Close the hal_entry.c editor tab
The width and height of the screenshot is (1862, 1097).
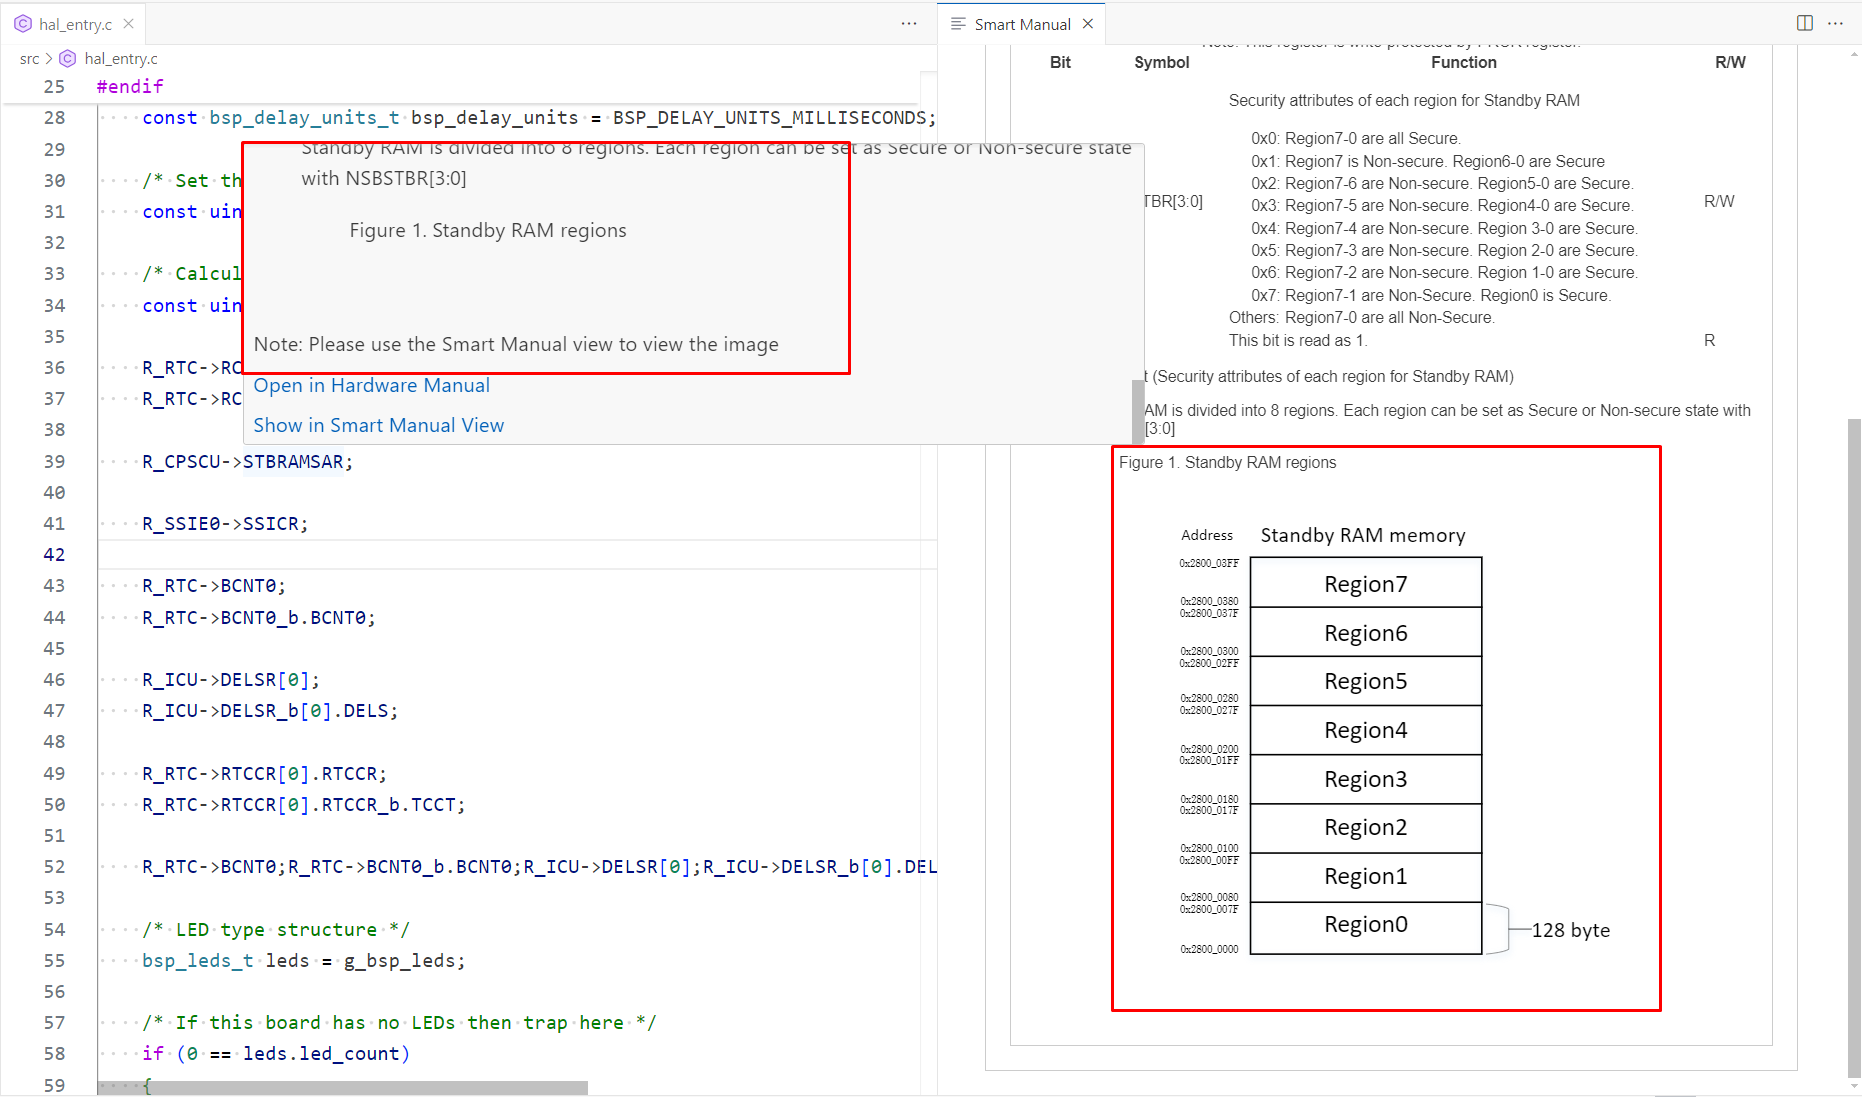click(128, 24)
